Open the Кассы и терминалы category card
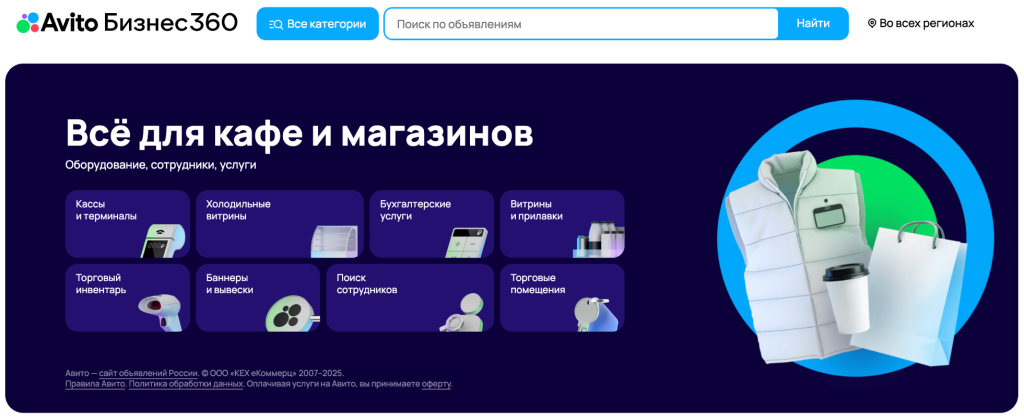1024x420 pixels. [127, 224]
